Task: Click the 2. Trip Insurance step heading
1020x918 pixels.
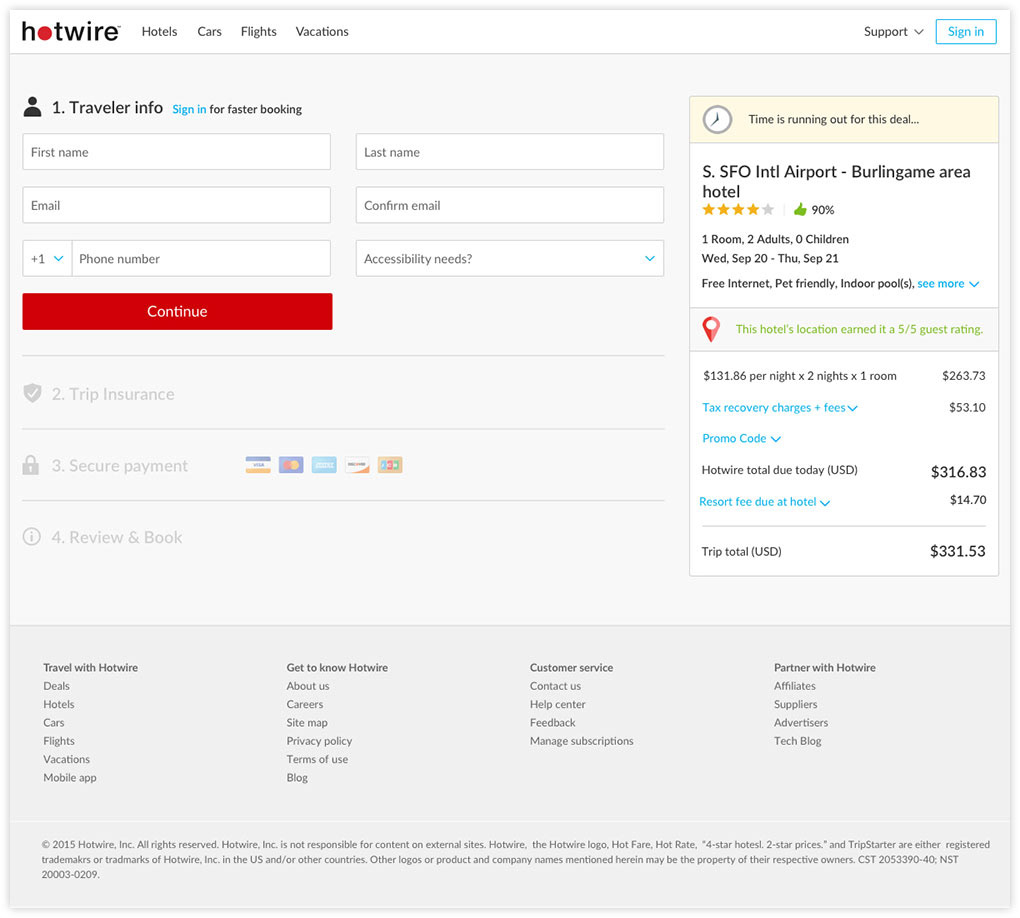Action: pos(113,394)
